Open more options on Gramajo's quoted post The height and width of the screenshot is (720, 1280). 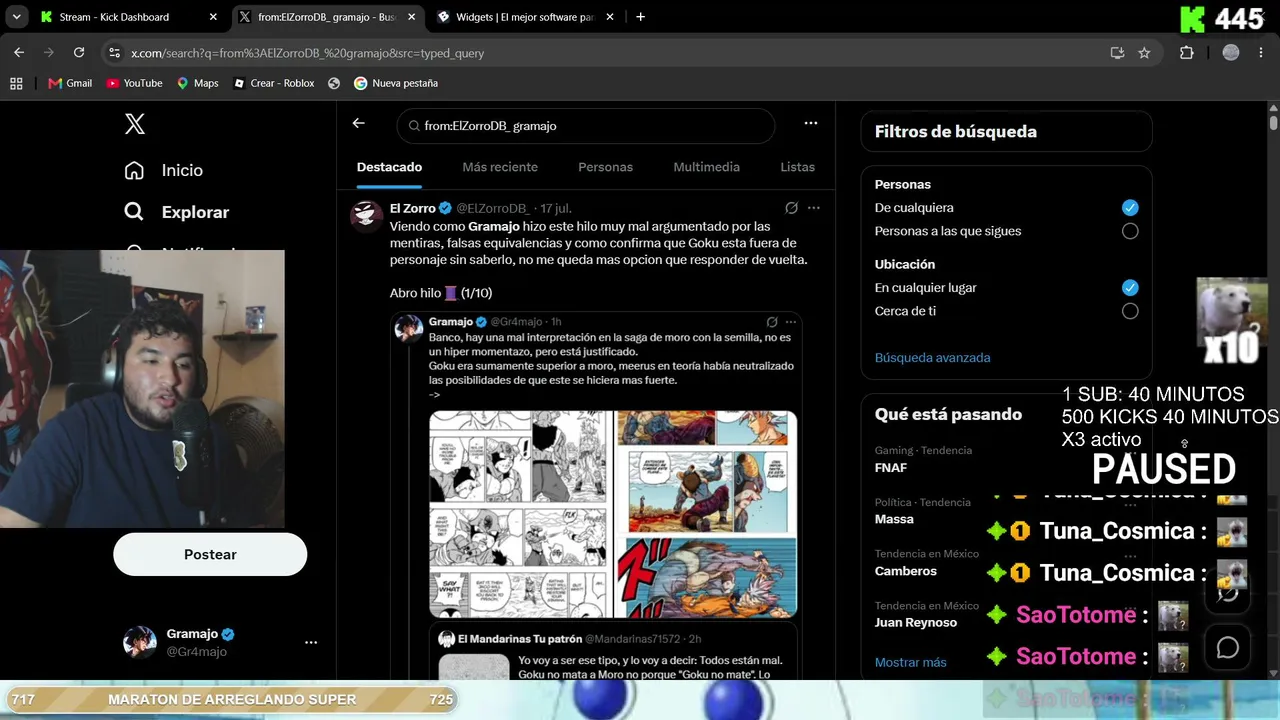(x=792, y=322)
